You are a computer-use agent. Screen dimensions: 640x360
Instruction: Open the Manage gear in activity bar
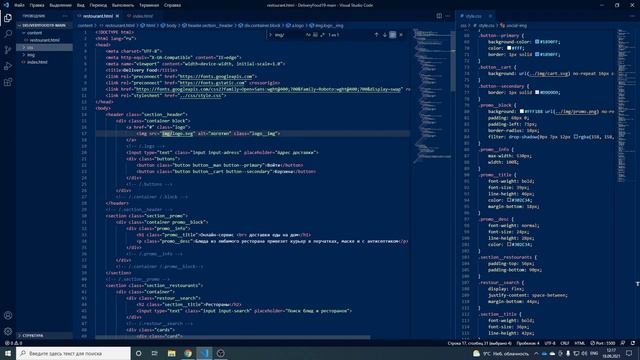(x=8, y=331)
